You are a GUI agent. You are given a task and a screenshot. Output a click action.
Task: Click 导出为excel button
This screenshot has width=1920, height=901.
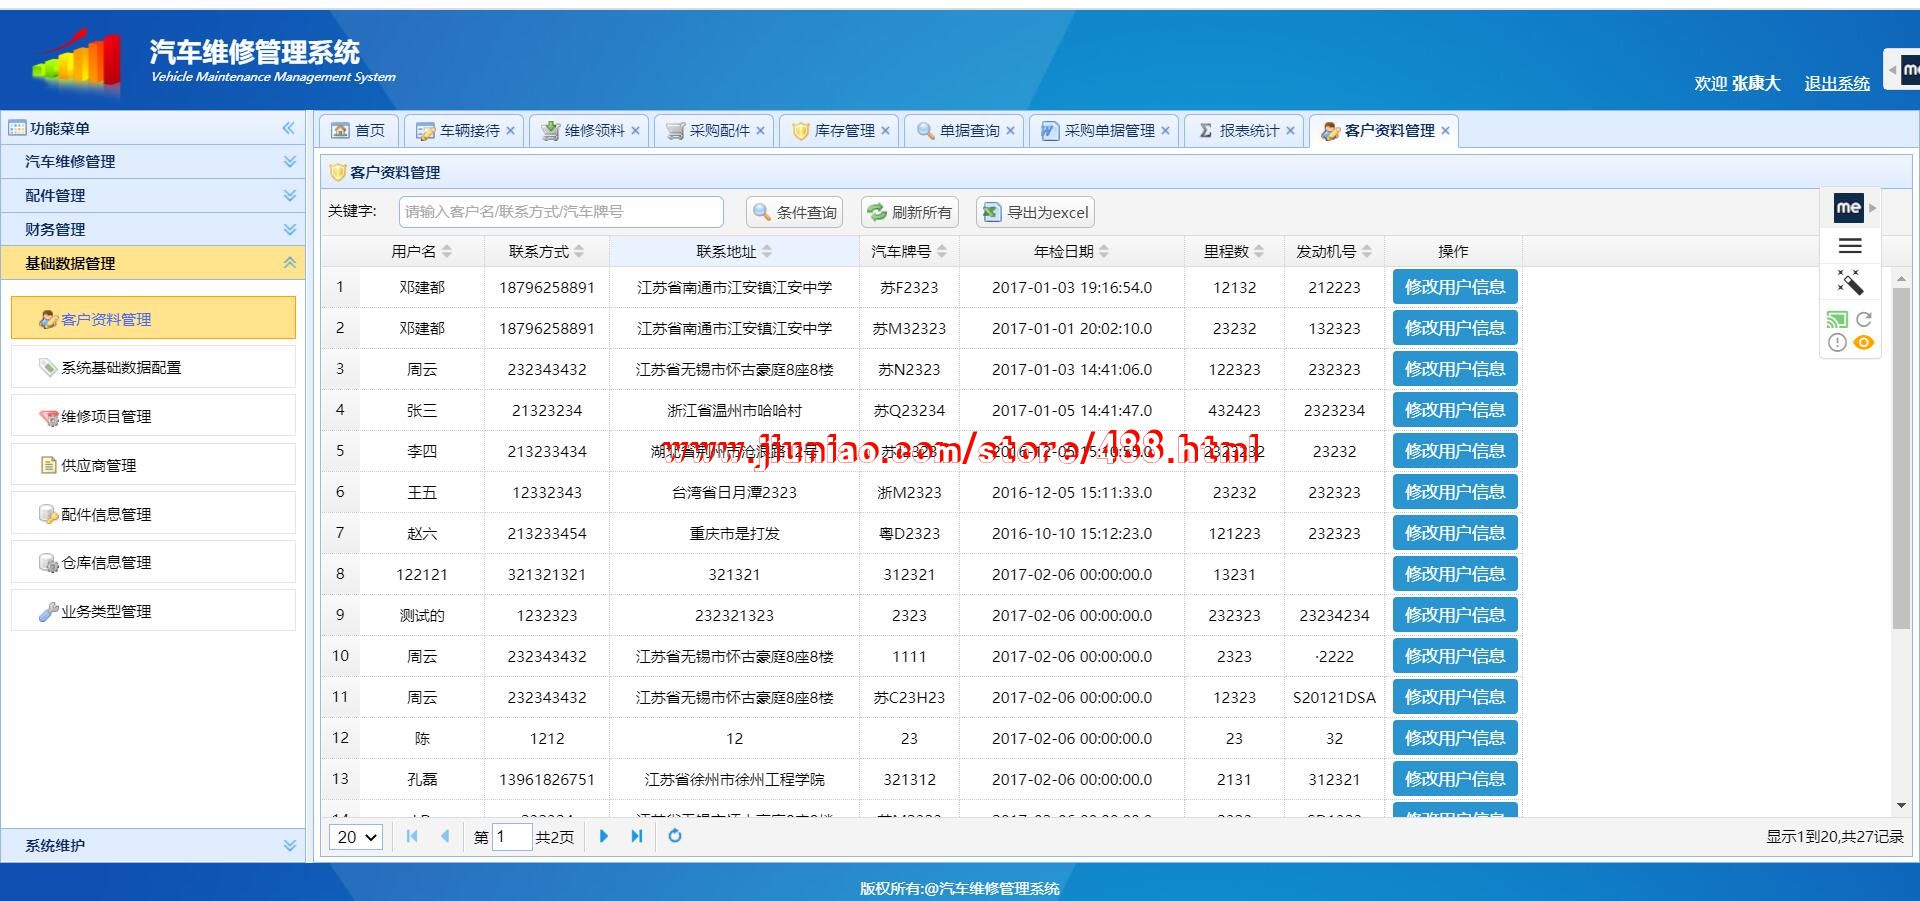(x=1035, y=212)
